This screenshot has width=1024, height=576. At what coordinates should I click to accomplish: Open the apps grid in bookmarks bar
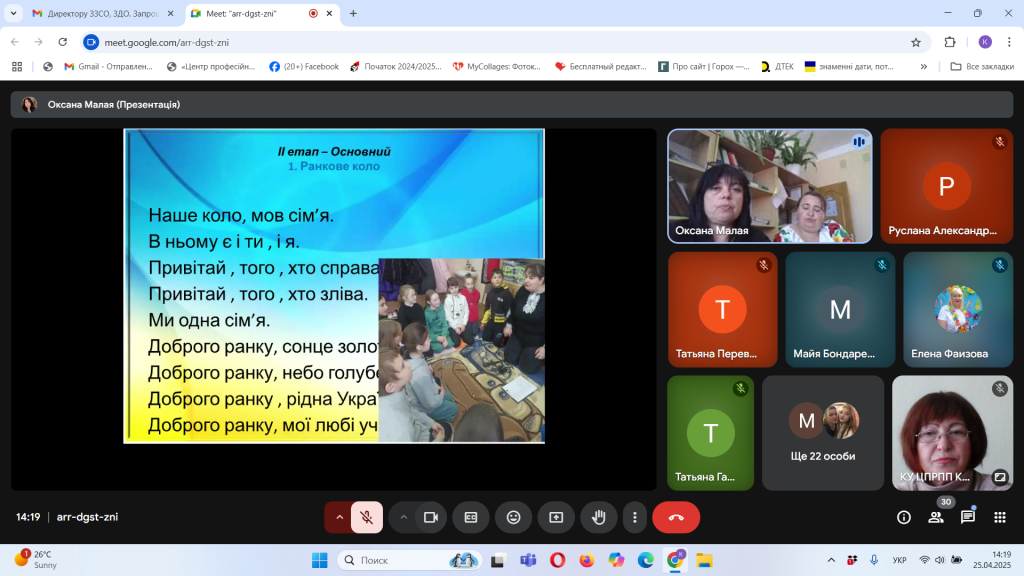tap(17, 67)
